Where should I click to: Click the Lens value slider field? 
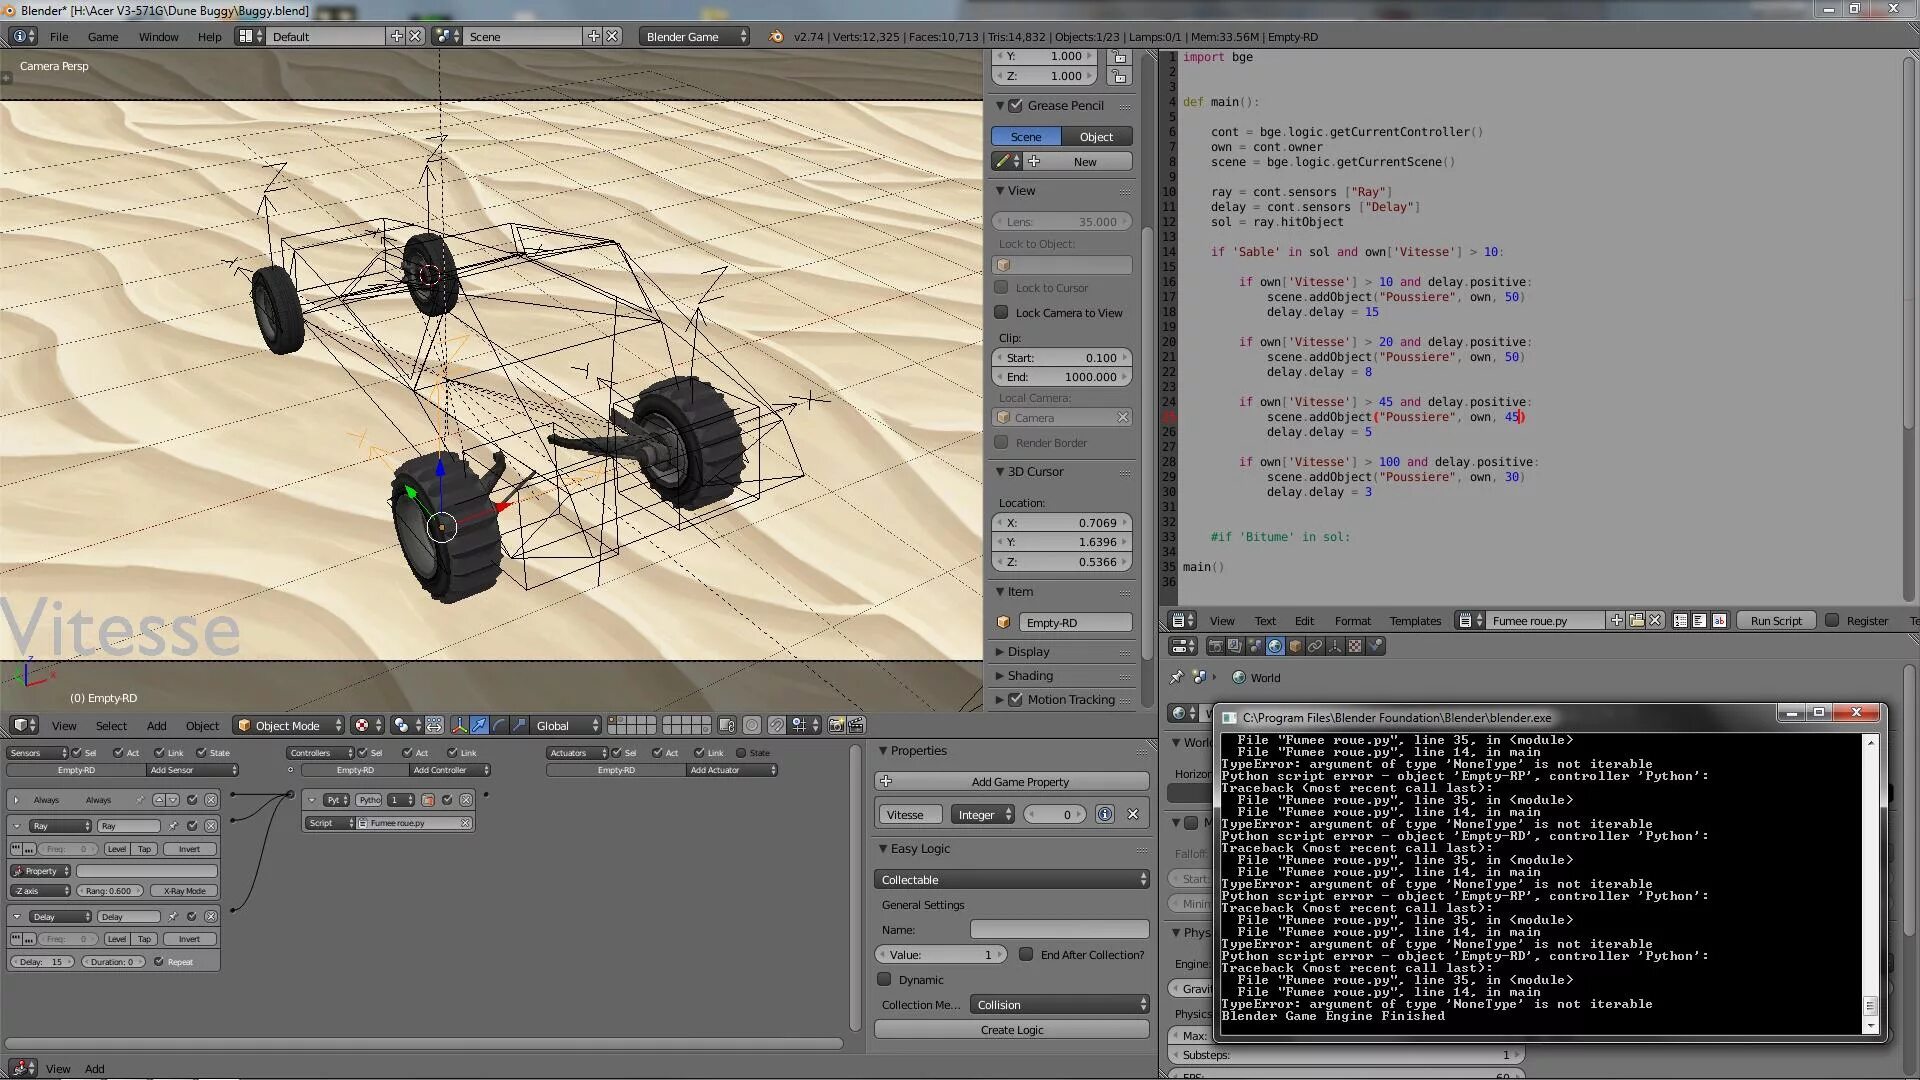pos(1062,222)
